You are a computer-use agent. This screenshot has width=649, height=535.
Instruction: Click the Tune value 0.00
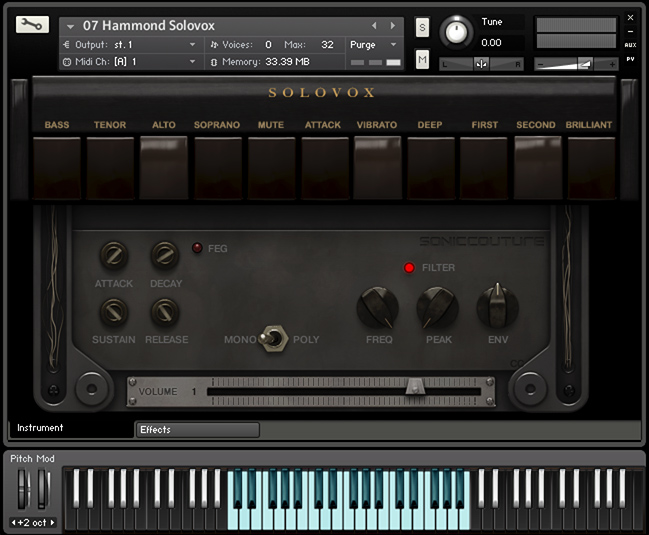pos(491,43)
